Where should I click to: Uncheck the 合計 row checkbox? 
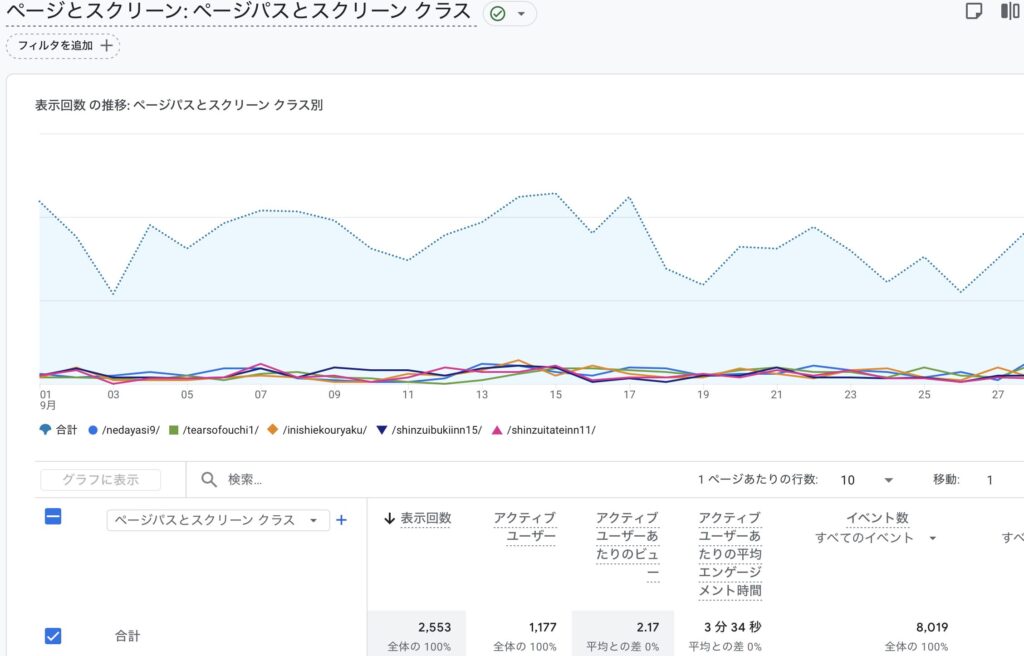coord(54,636)
